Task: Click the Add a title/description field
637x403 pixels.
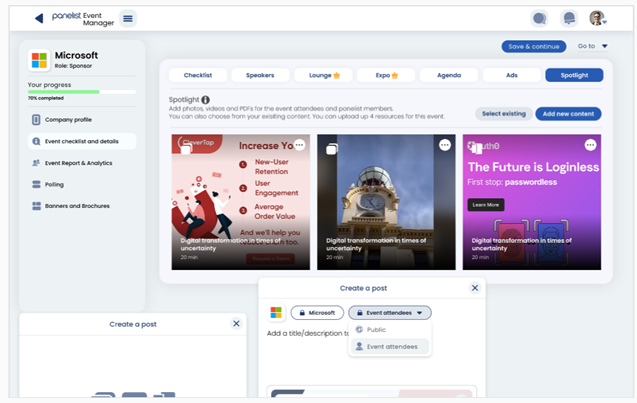Action: coord(308,333)
